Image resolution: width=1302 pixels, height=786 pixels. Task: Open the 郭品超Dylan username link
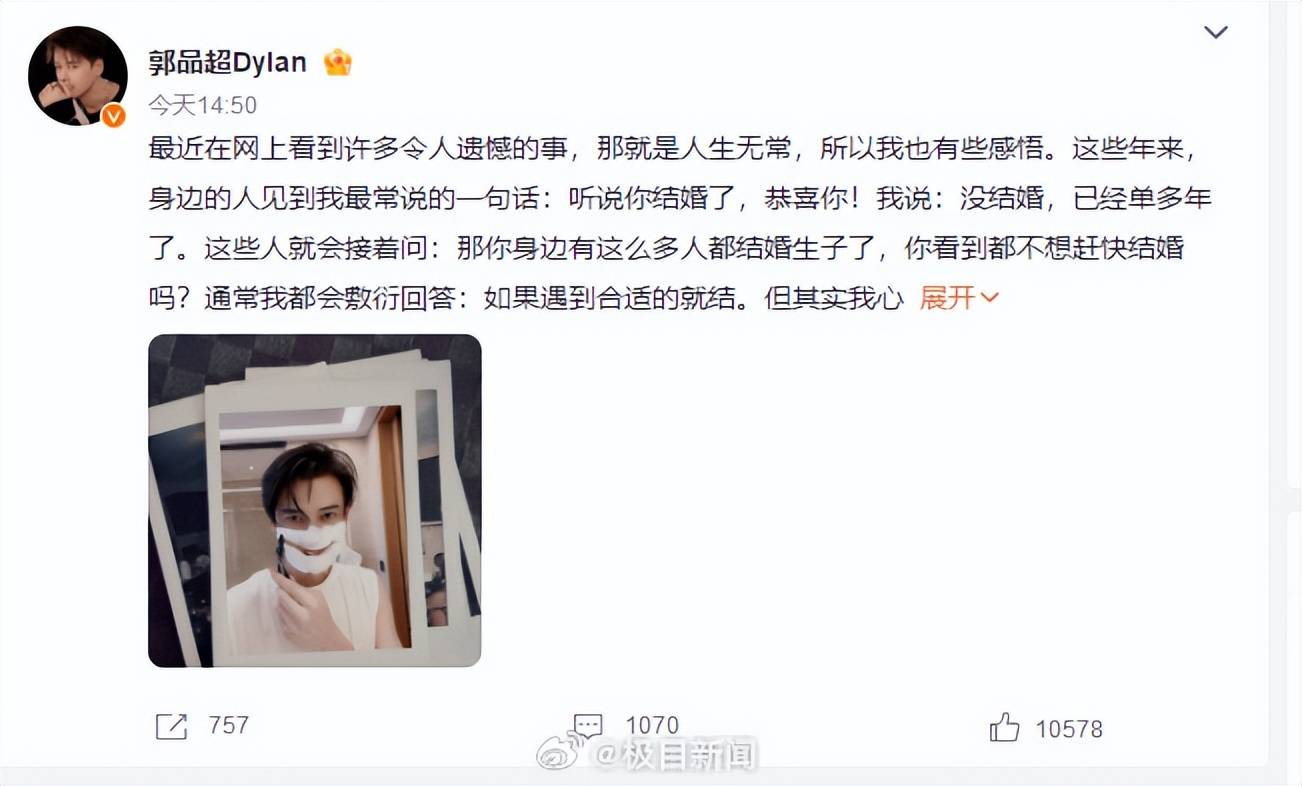[228, 63]
